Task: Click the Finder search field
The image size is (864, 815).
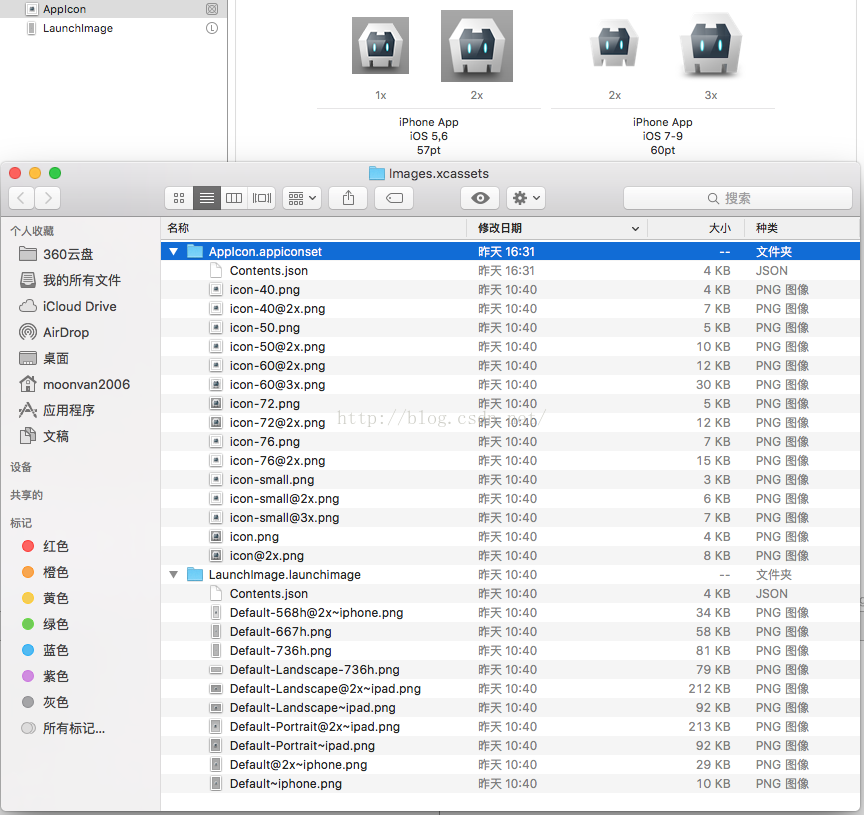Action: click(738, 198)
